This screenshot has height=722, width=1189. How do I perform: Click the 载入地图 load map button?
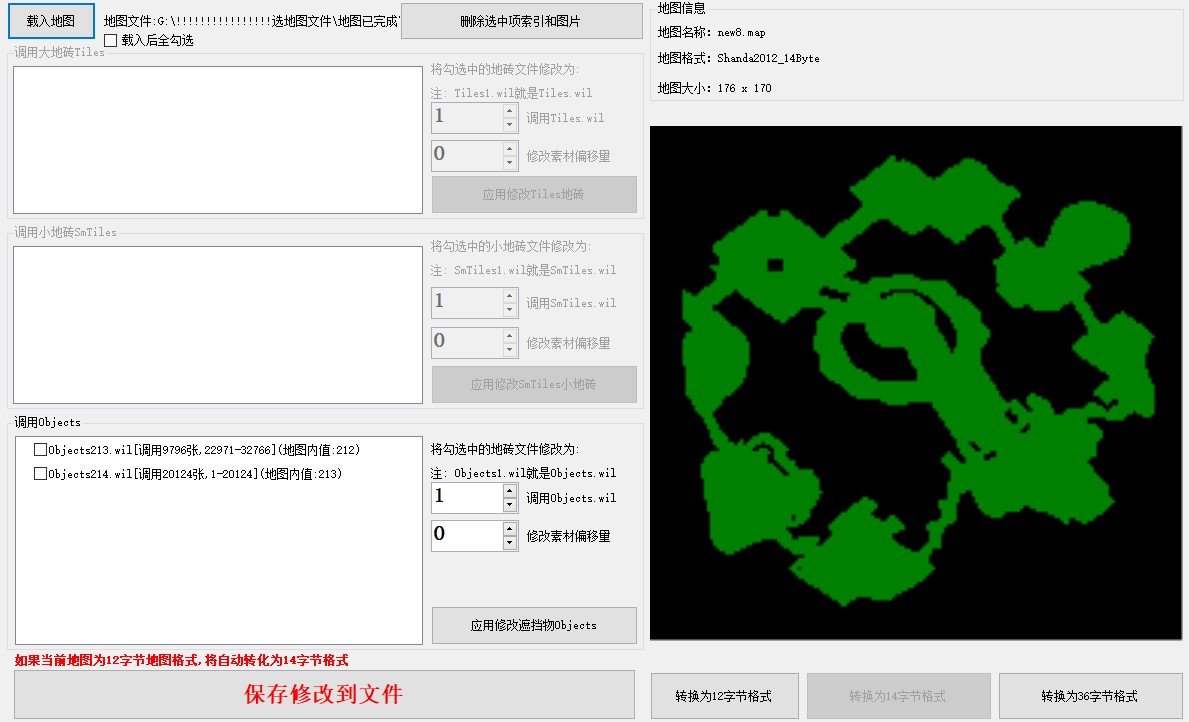51,21
